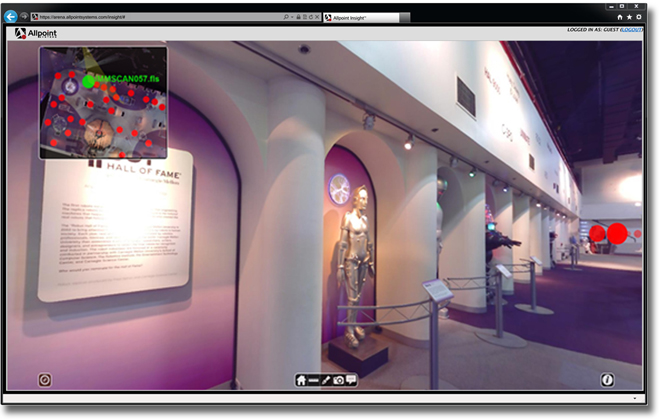Image resolution: width=659 pixels, height=419 pixels.
Task: Select the measure line tool in bottom toolbar
Action: click(314, 380)
